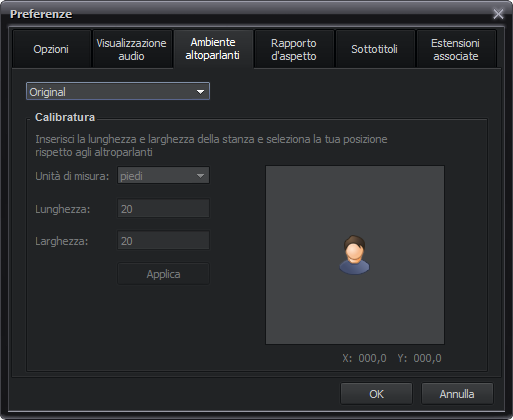
Task: Click upper-left area of room position grid
Action: [x=310, y=210]
